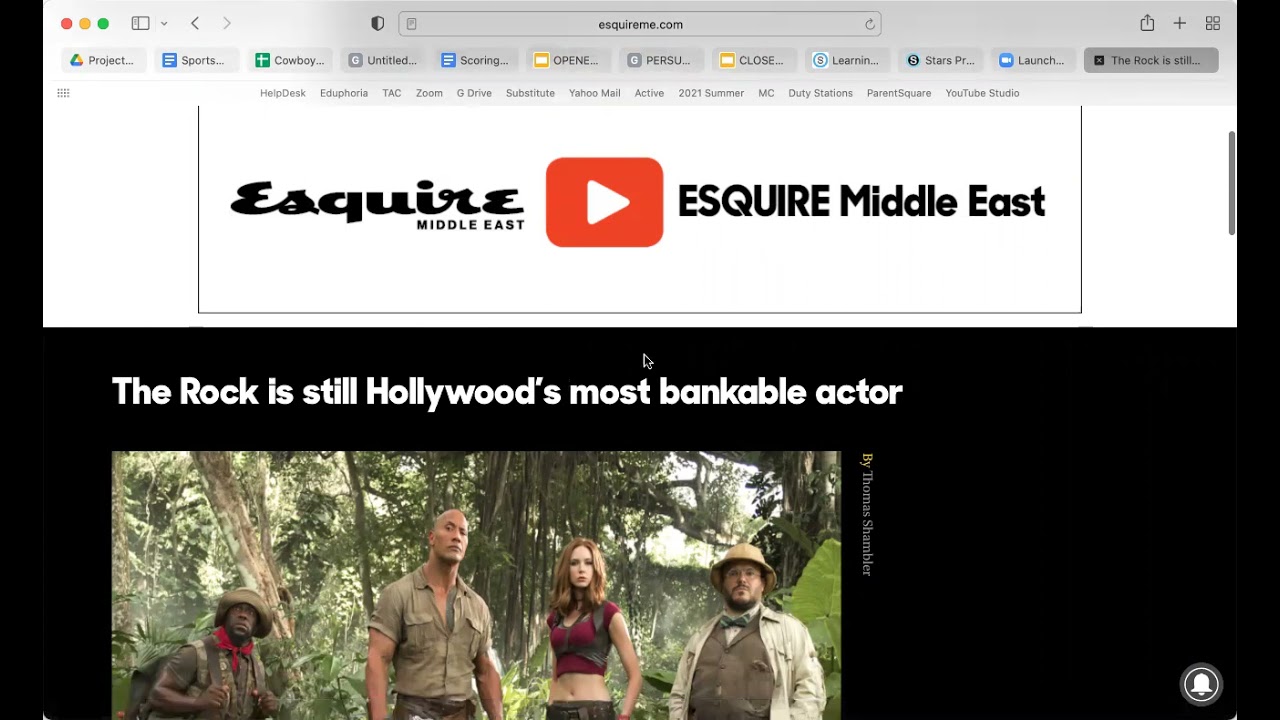Switch to the Scoring... document tab
Screen dimensions: 1280x720
coord(476,60)
